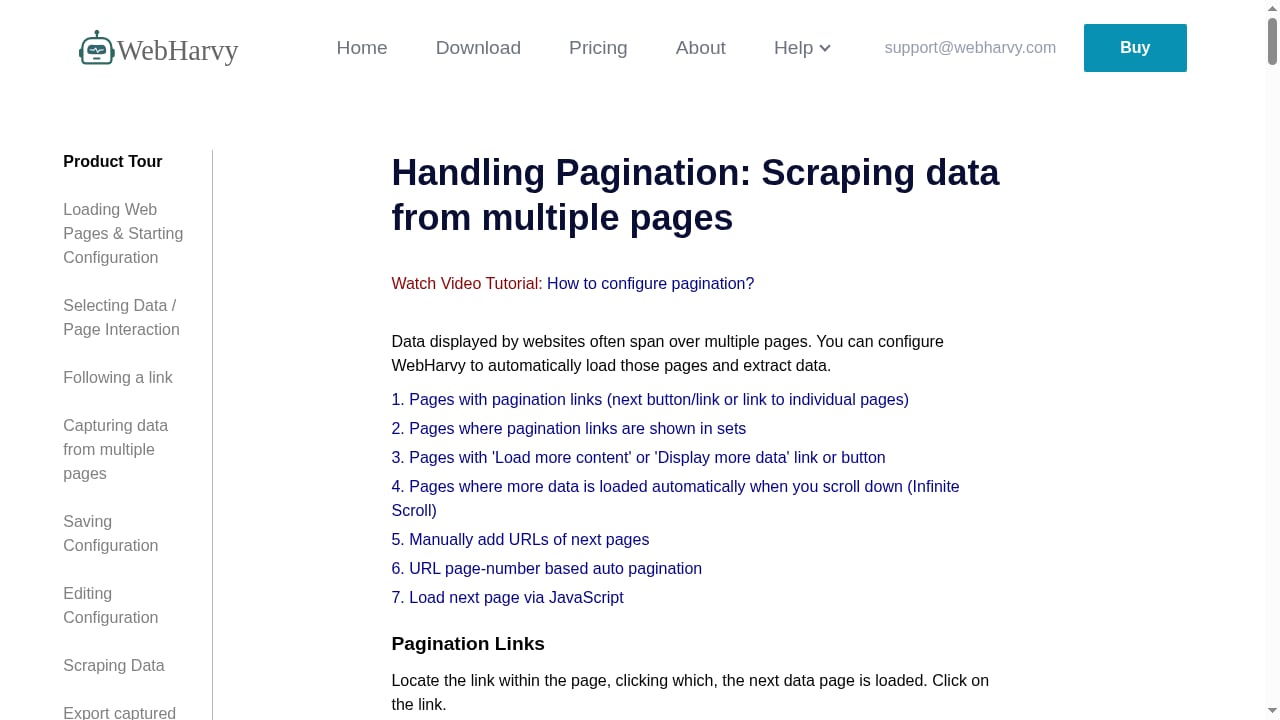
Task: Open 'Load next page via JavaScript' link
Action: click(x=507, y=598)
